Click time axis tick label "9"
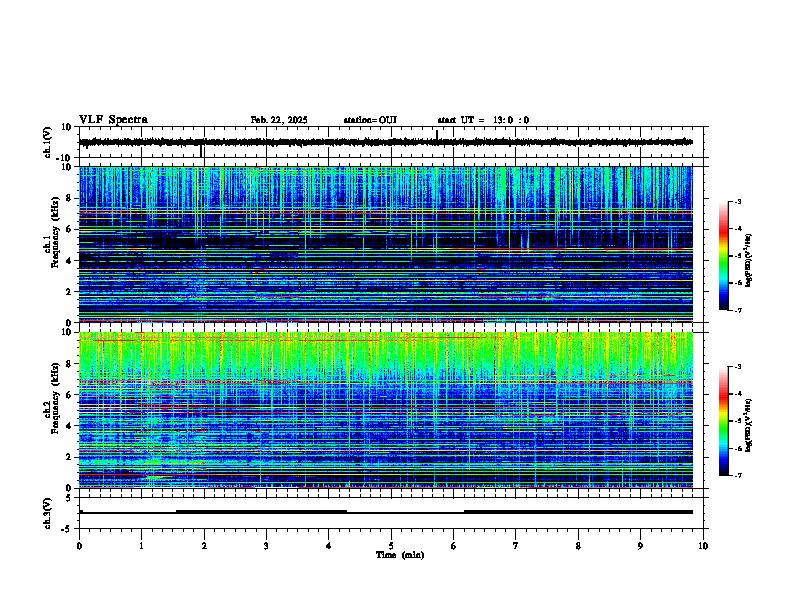The height and width of the screenshot is (612, 792). point(640,546)
